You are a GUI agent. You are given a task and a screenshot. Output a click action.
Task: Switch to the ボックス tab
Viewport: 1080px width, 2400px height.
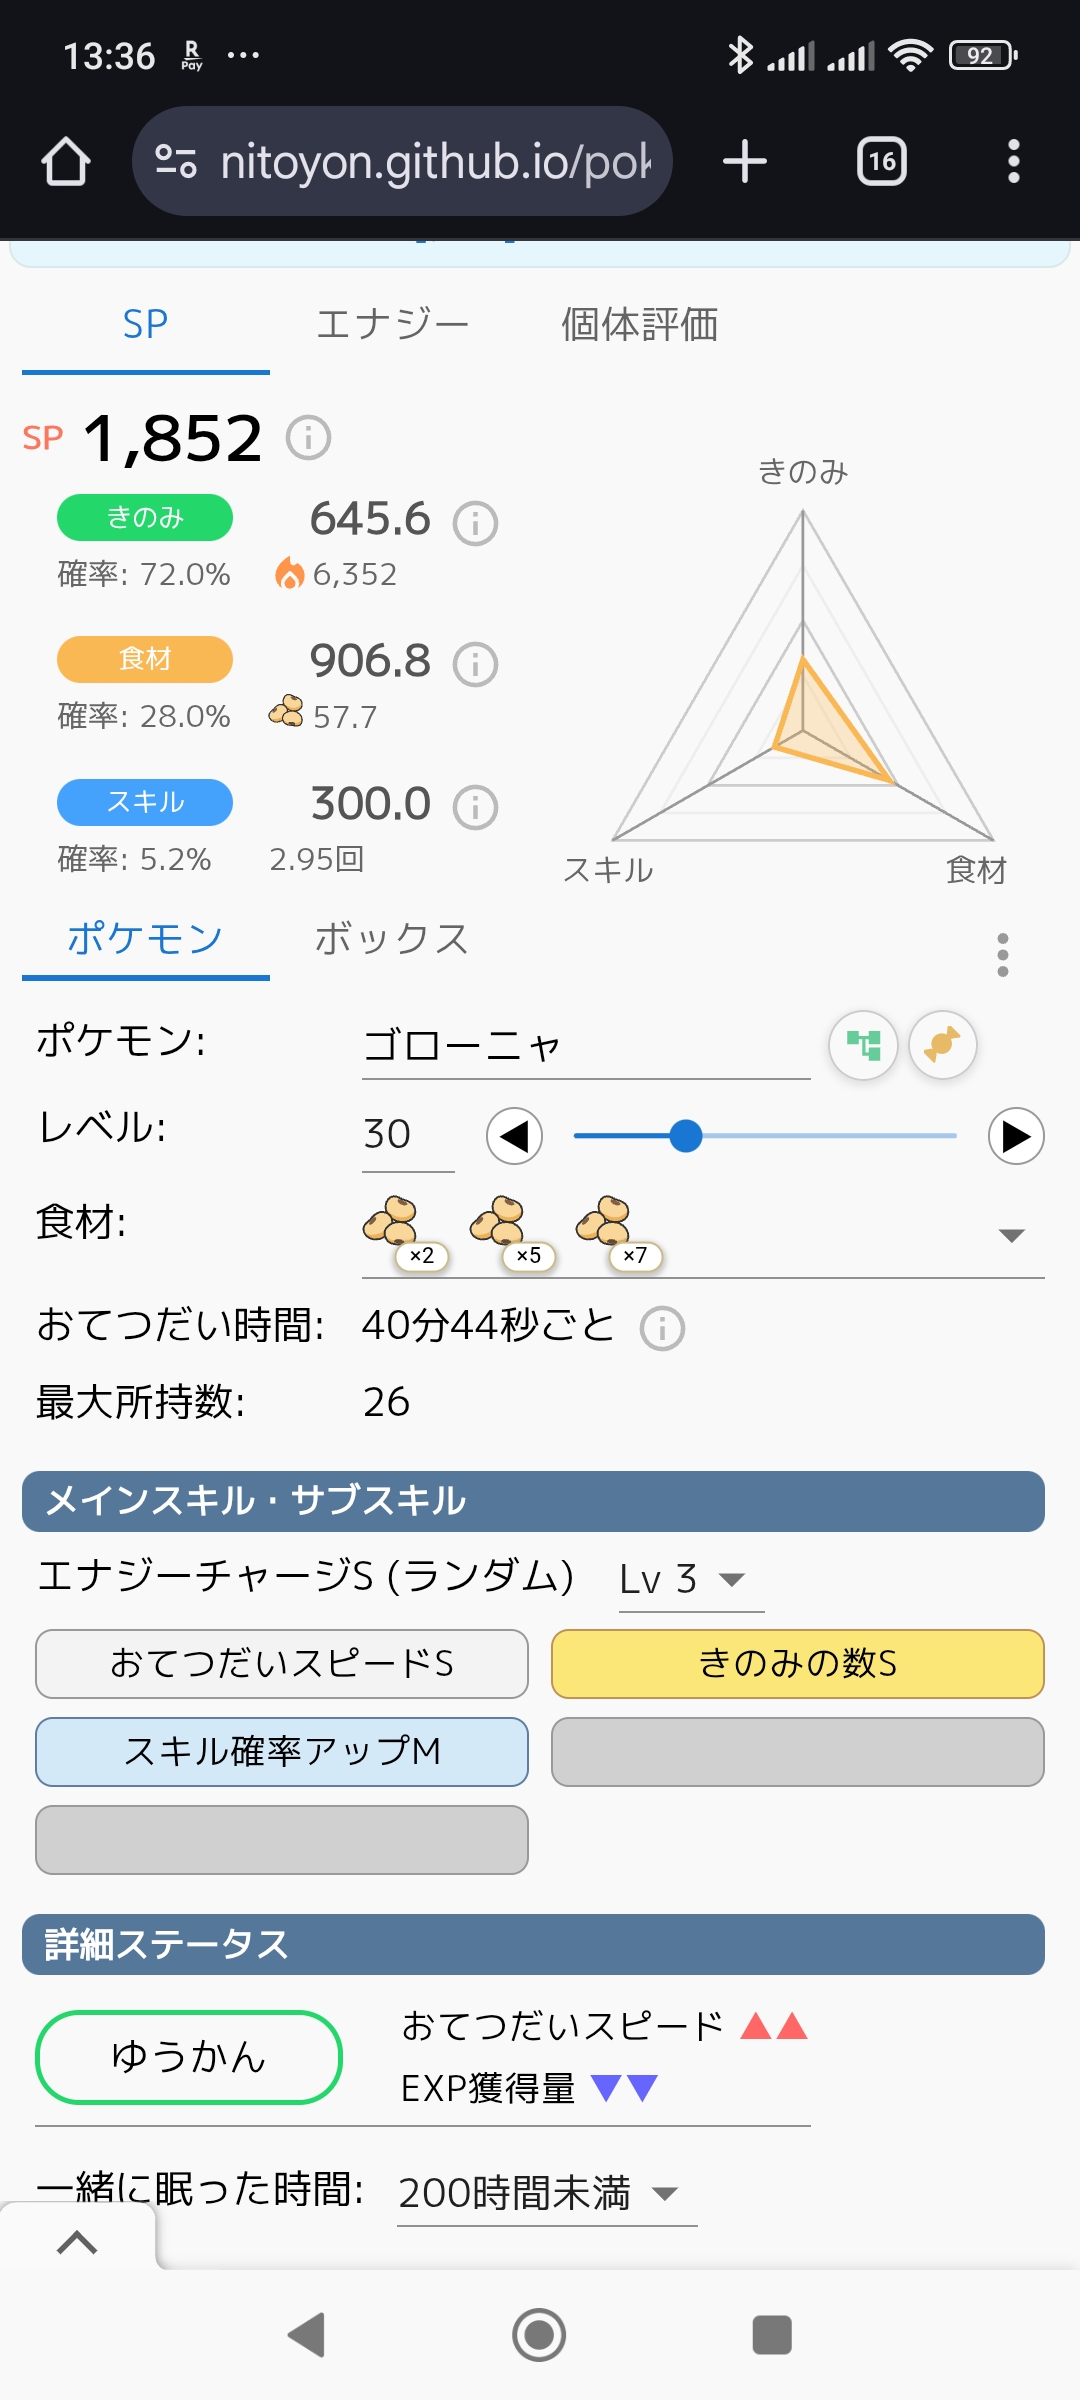tap(392, 940)
